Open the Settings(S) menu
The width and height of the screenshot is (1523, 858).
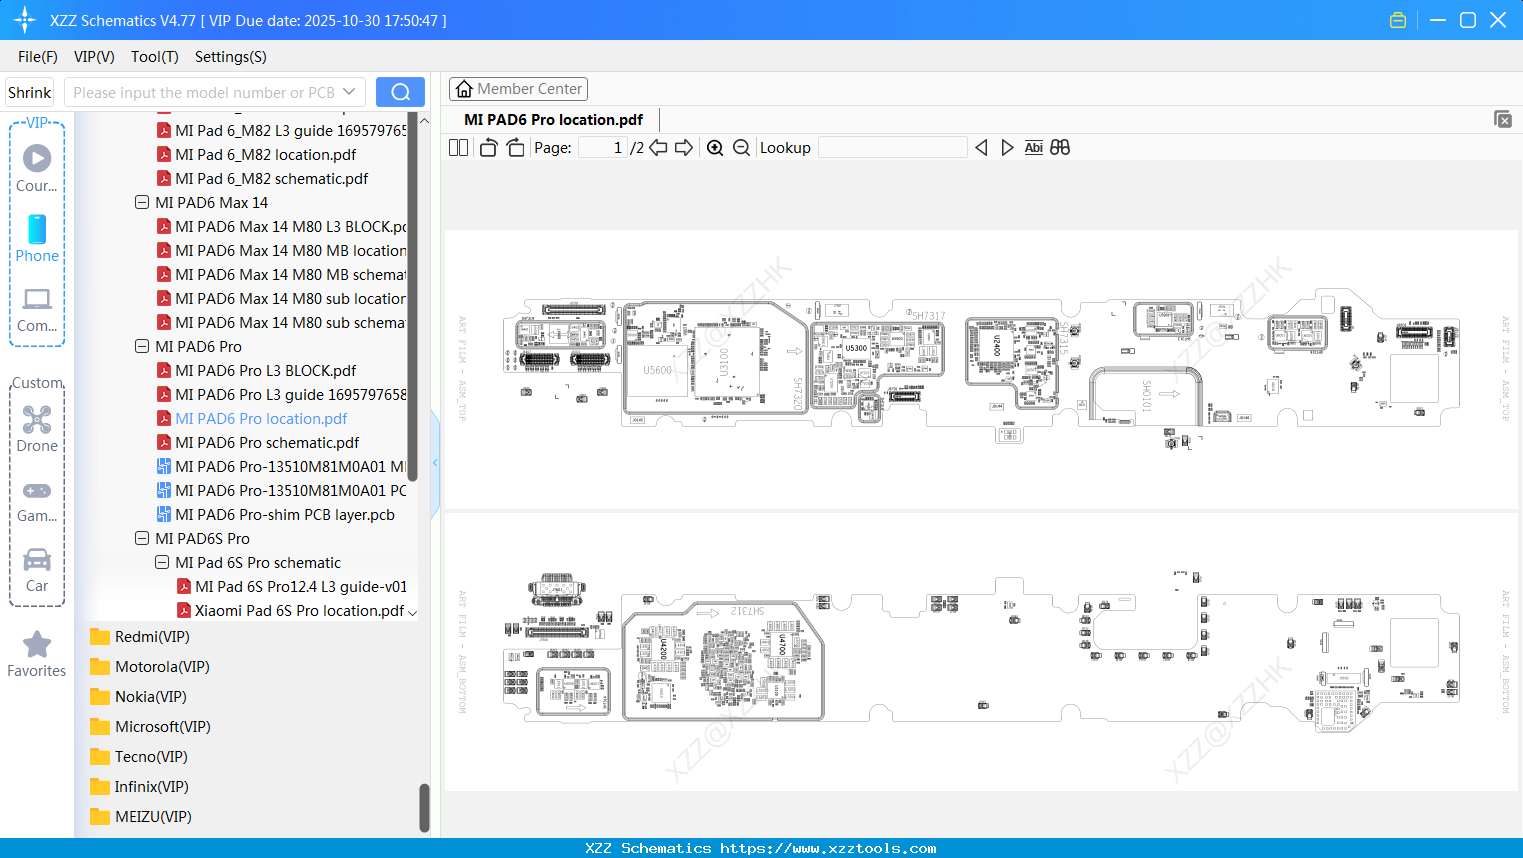(x=231, y=57)
